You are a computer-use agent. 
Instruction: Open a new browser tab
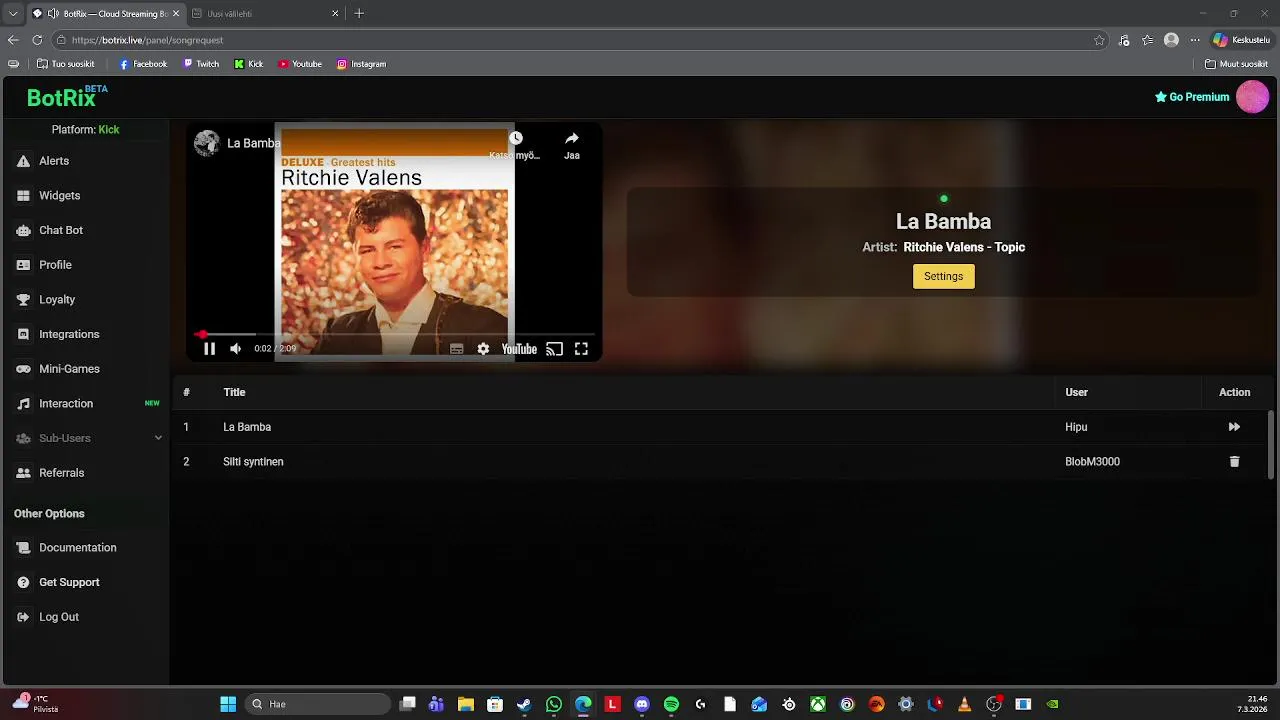pyautogui.click(x=359, y=14)
